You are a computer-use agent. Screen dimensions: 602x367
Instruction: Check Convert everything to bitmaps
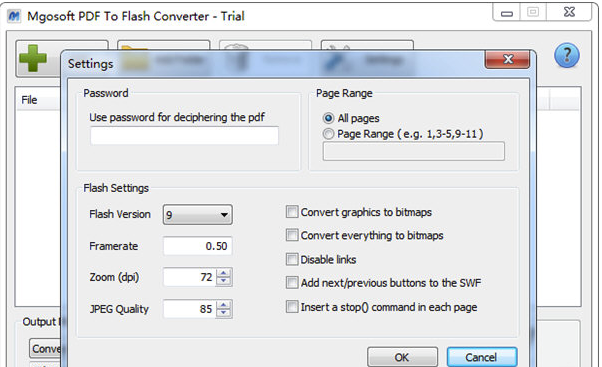tap(292, 235)
